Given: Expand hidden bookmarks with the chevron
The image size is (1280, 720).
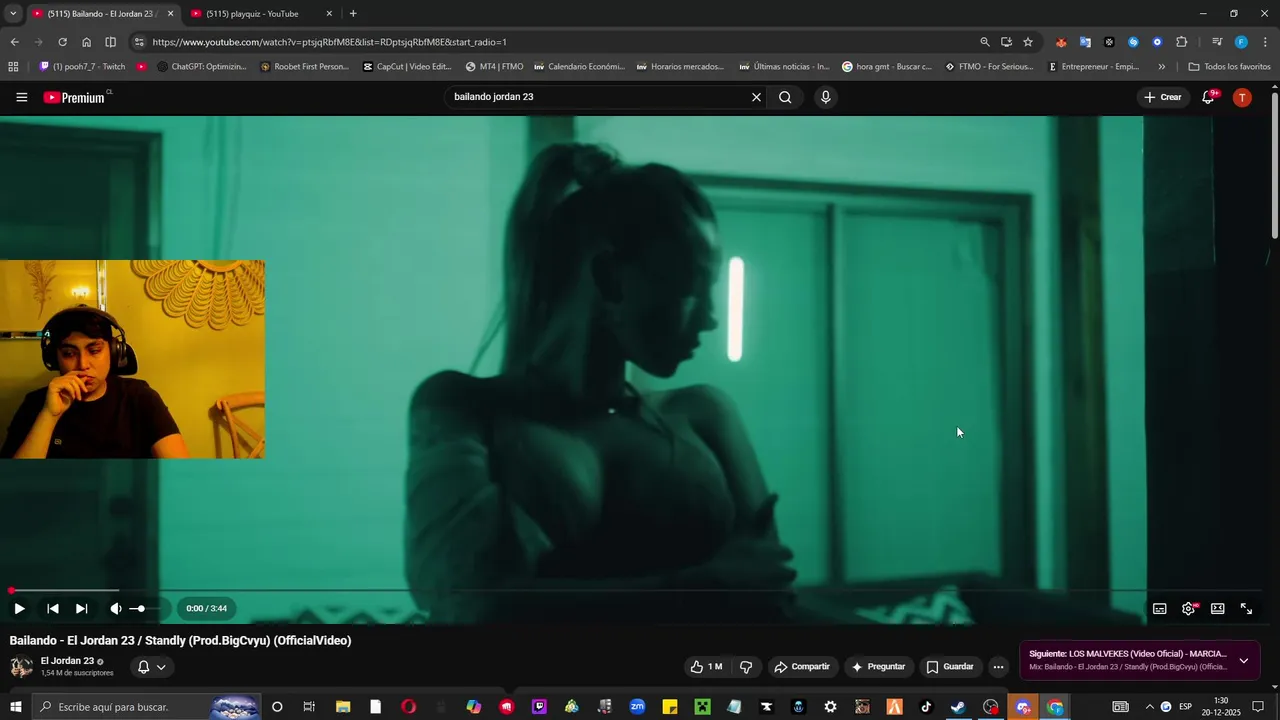Looking at the screenshot, I should click(1161, 67).
